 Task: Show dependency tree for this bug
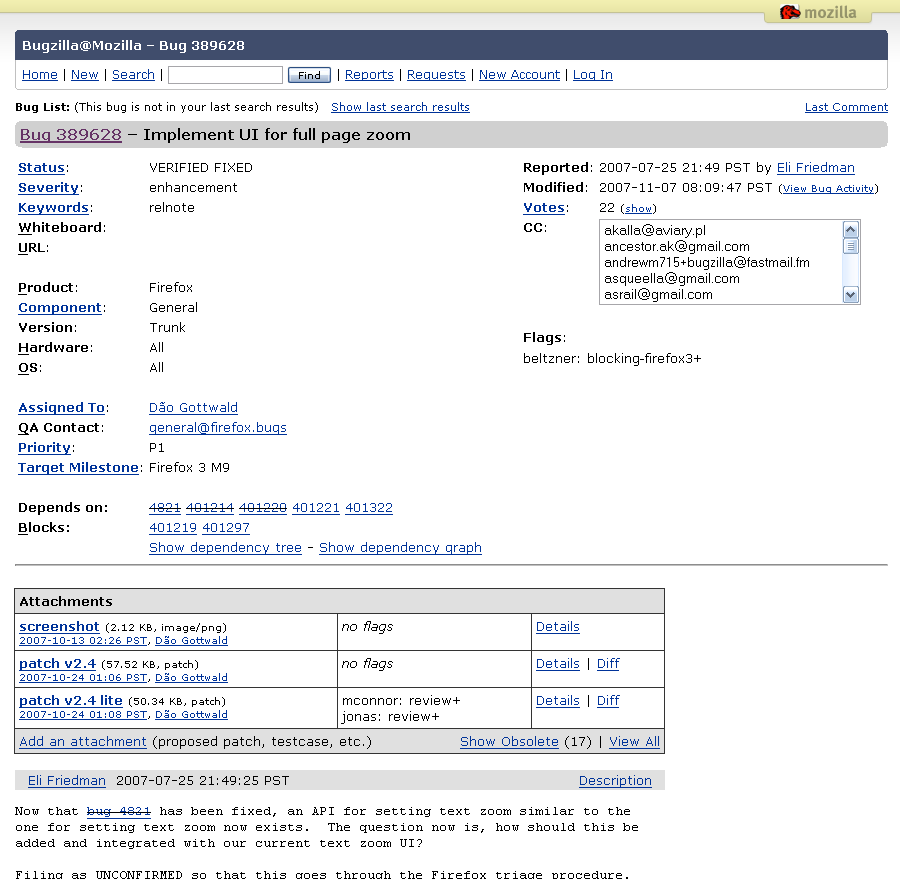click(x=225, y=548)
